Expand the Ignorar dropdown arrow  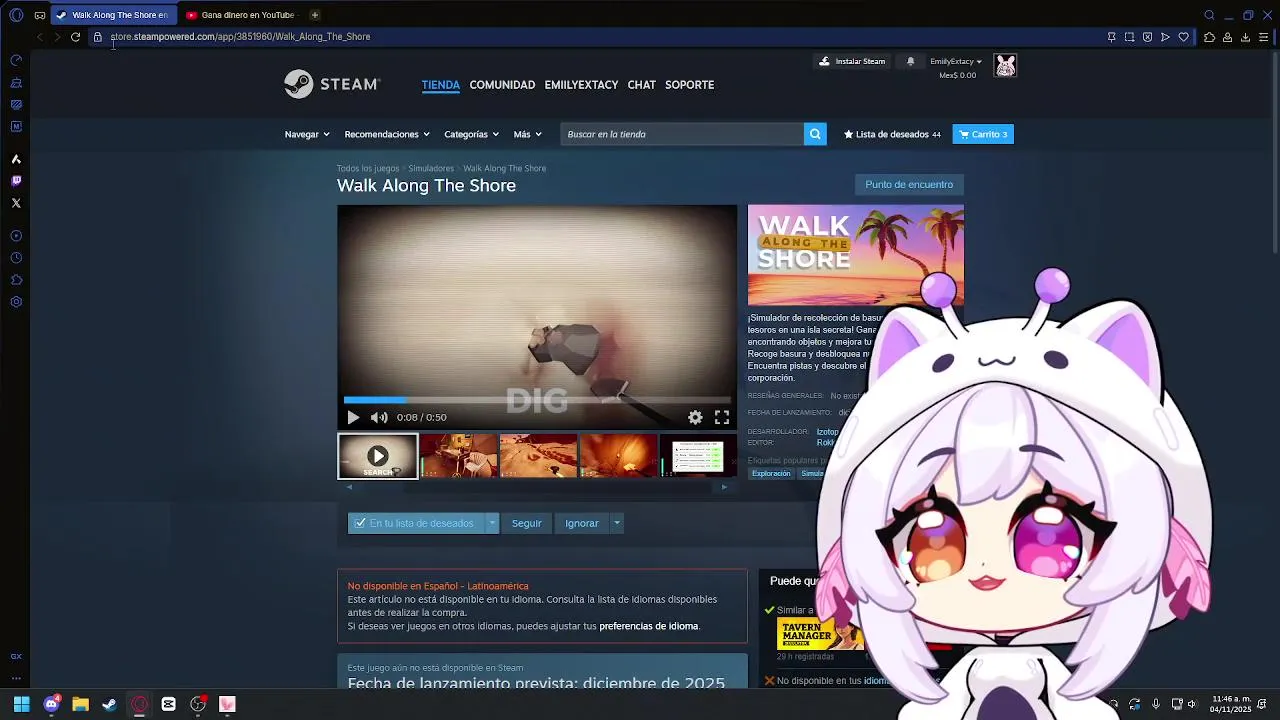pyautogui.click(x=617, y=523)
